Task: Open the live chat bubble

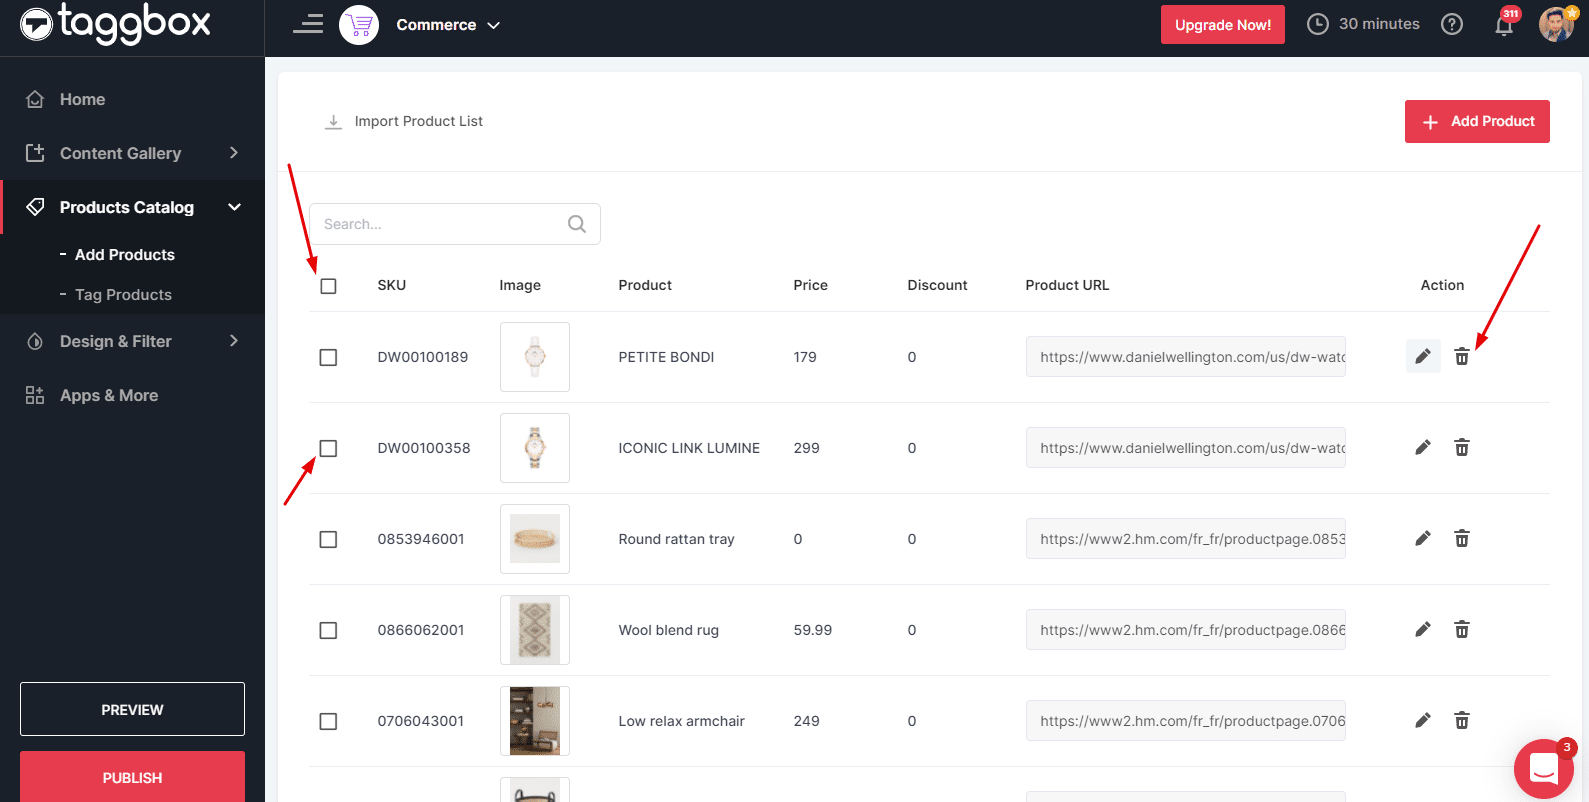Action: click(x=1543, y=768)
